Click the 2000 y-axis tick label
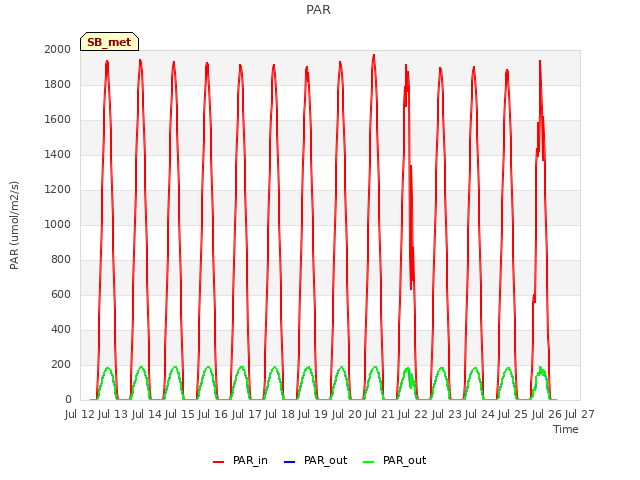 click(58, 49)
